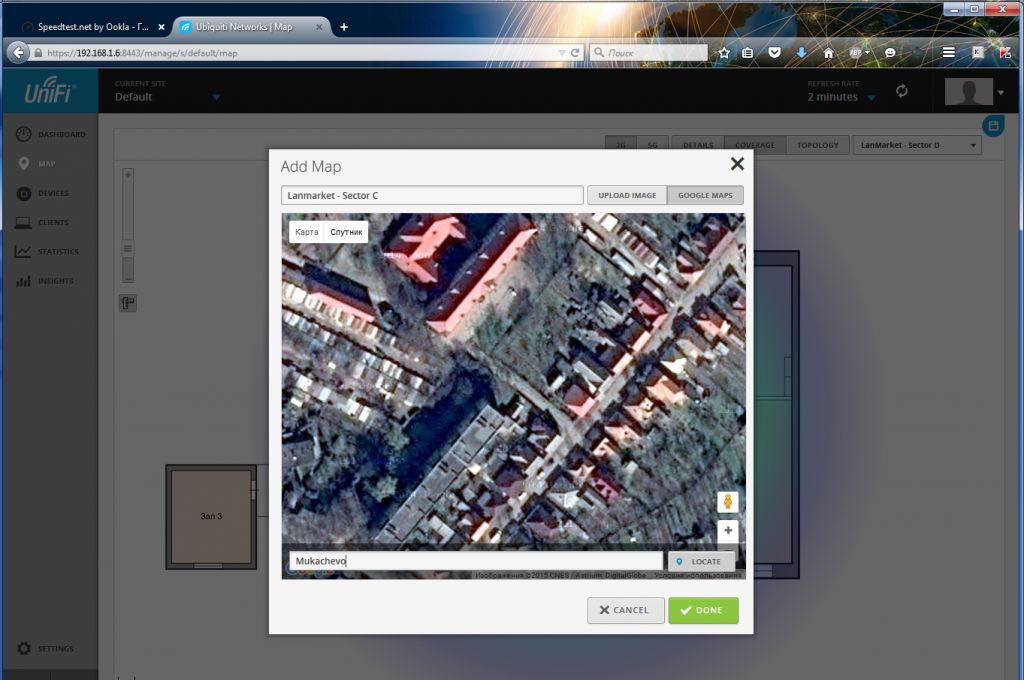The width and height of the screenshot is (1024, 680).
Task: Zoom in with Google map plus button
Action: tap(727, 531)
